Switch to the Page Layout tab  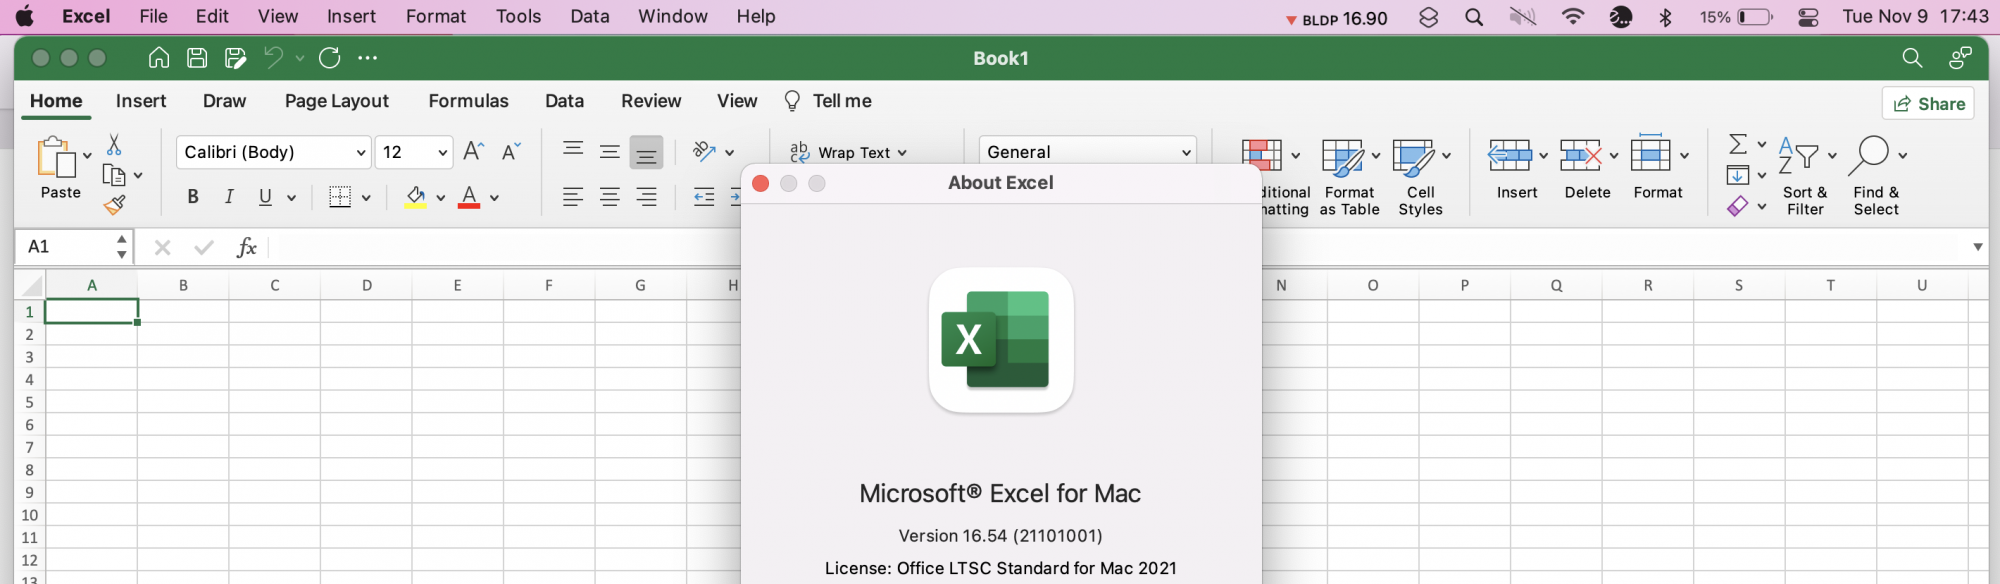[337, 101]
